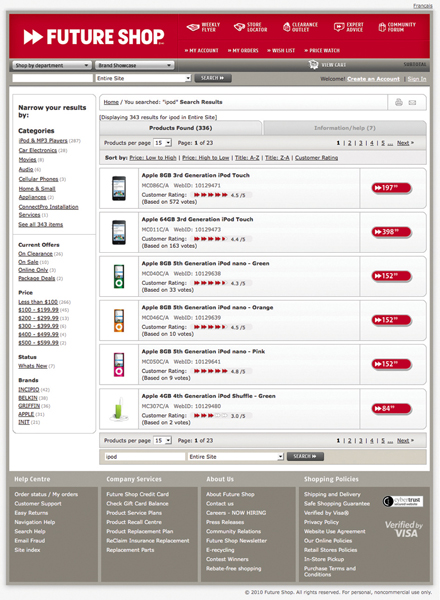
Task: Filter by On Clearance offers
Action: (35, 254)
